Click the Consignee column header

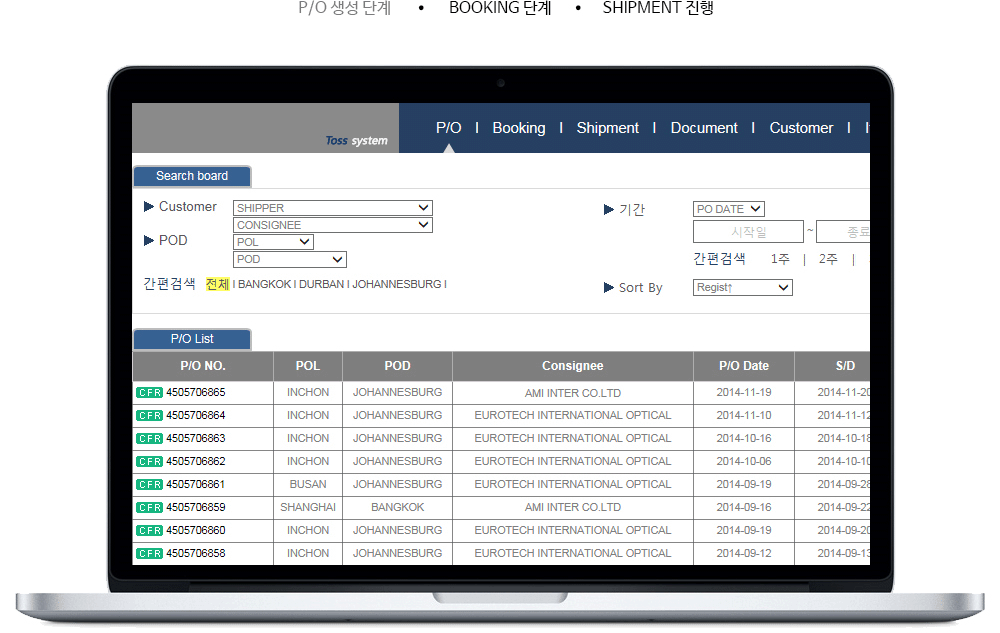coord(573,366)
